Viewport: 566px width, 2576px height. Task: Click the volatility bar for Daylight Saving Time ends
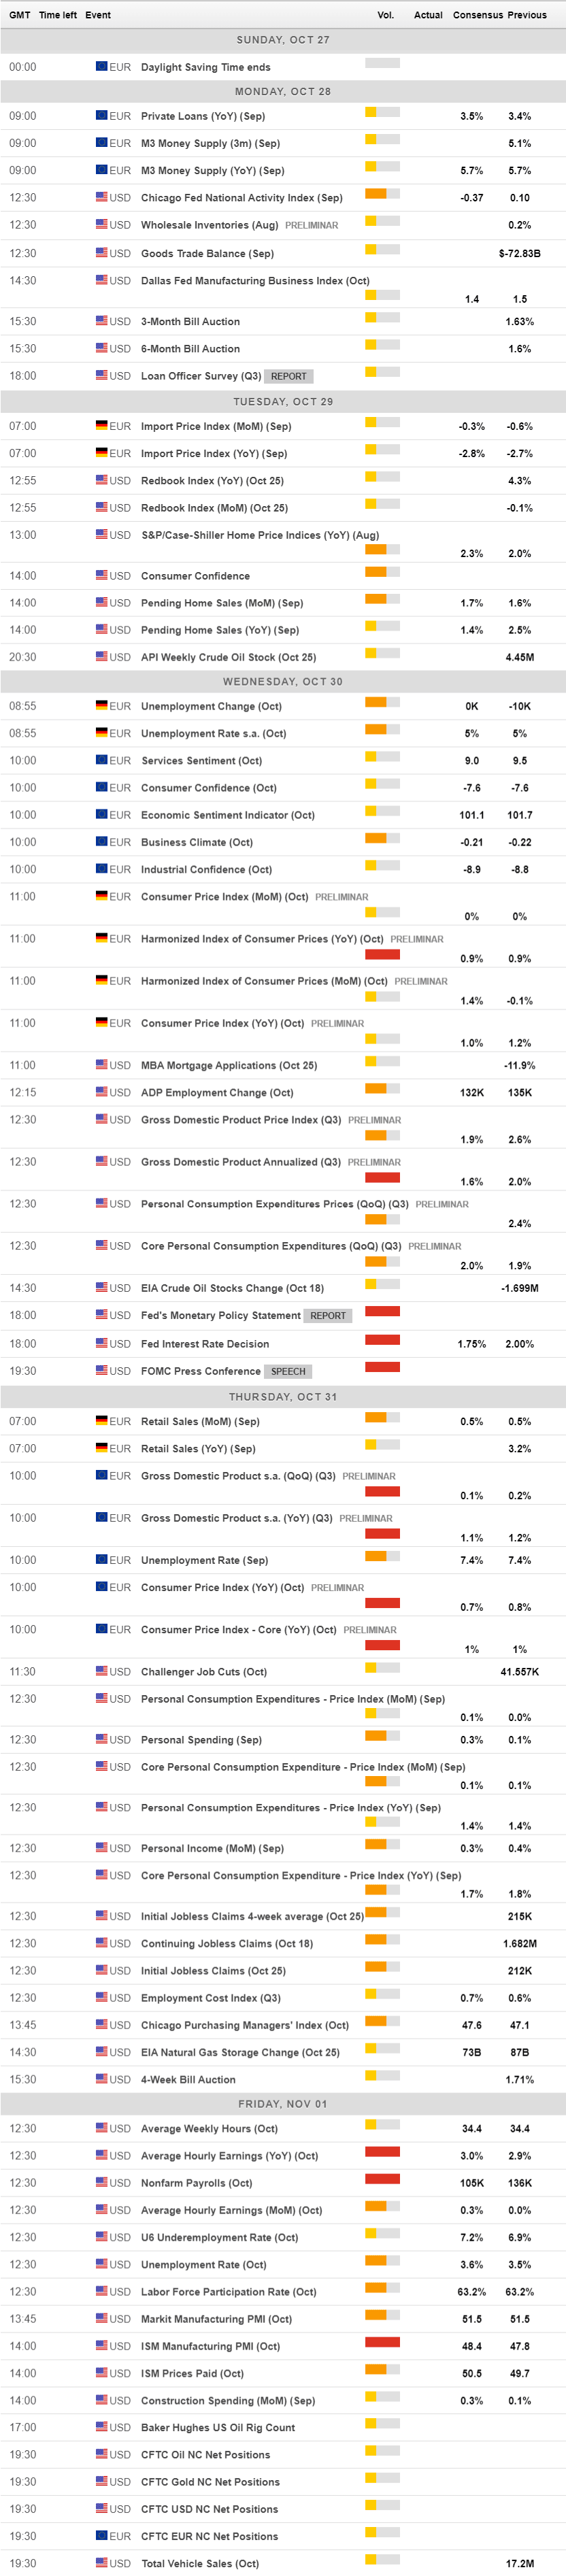382,63
